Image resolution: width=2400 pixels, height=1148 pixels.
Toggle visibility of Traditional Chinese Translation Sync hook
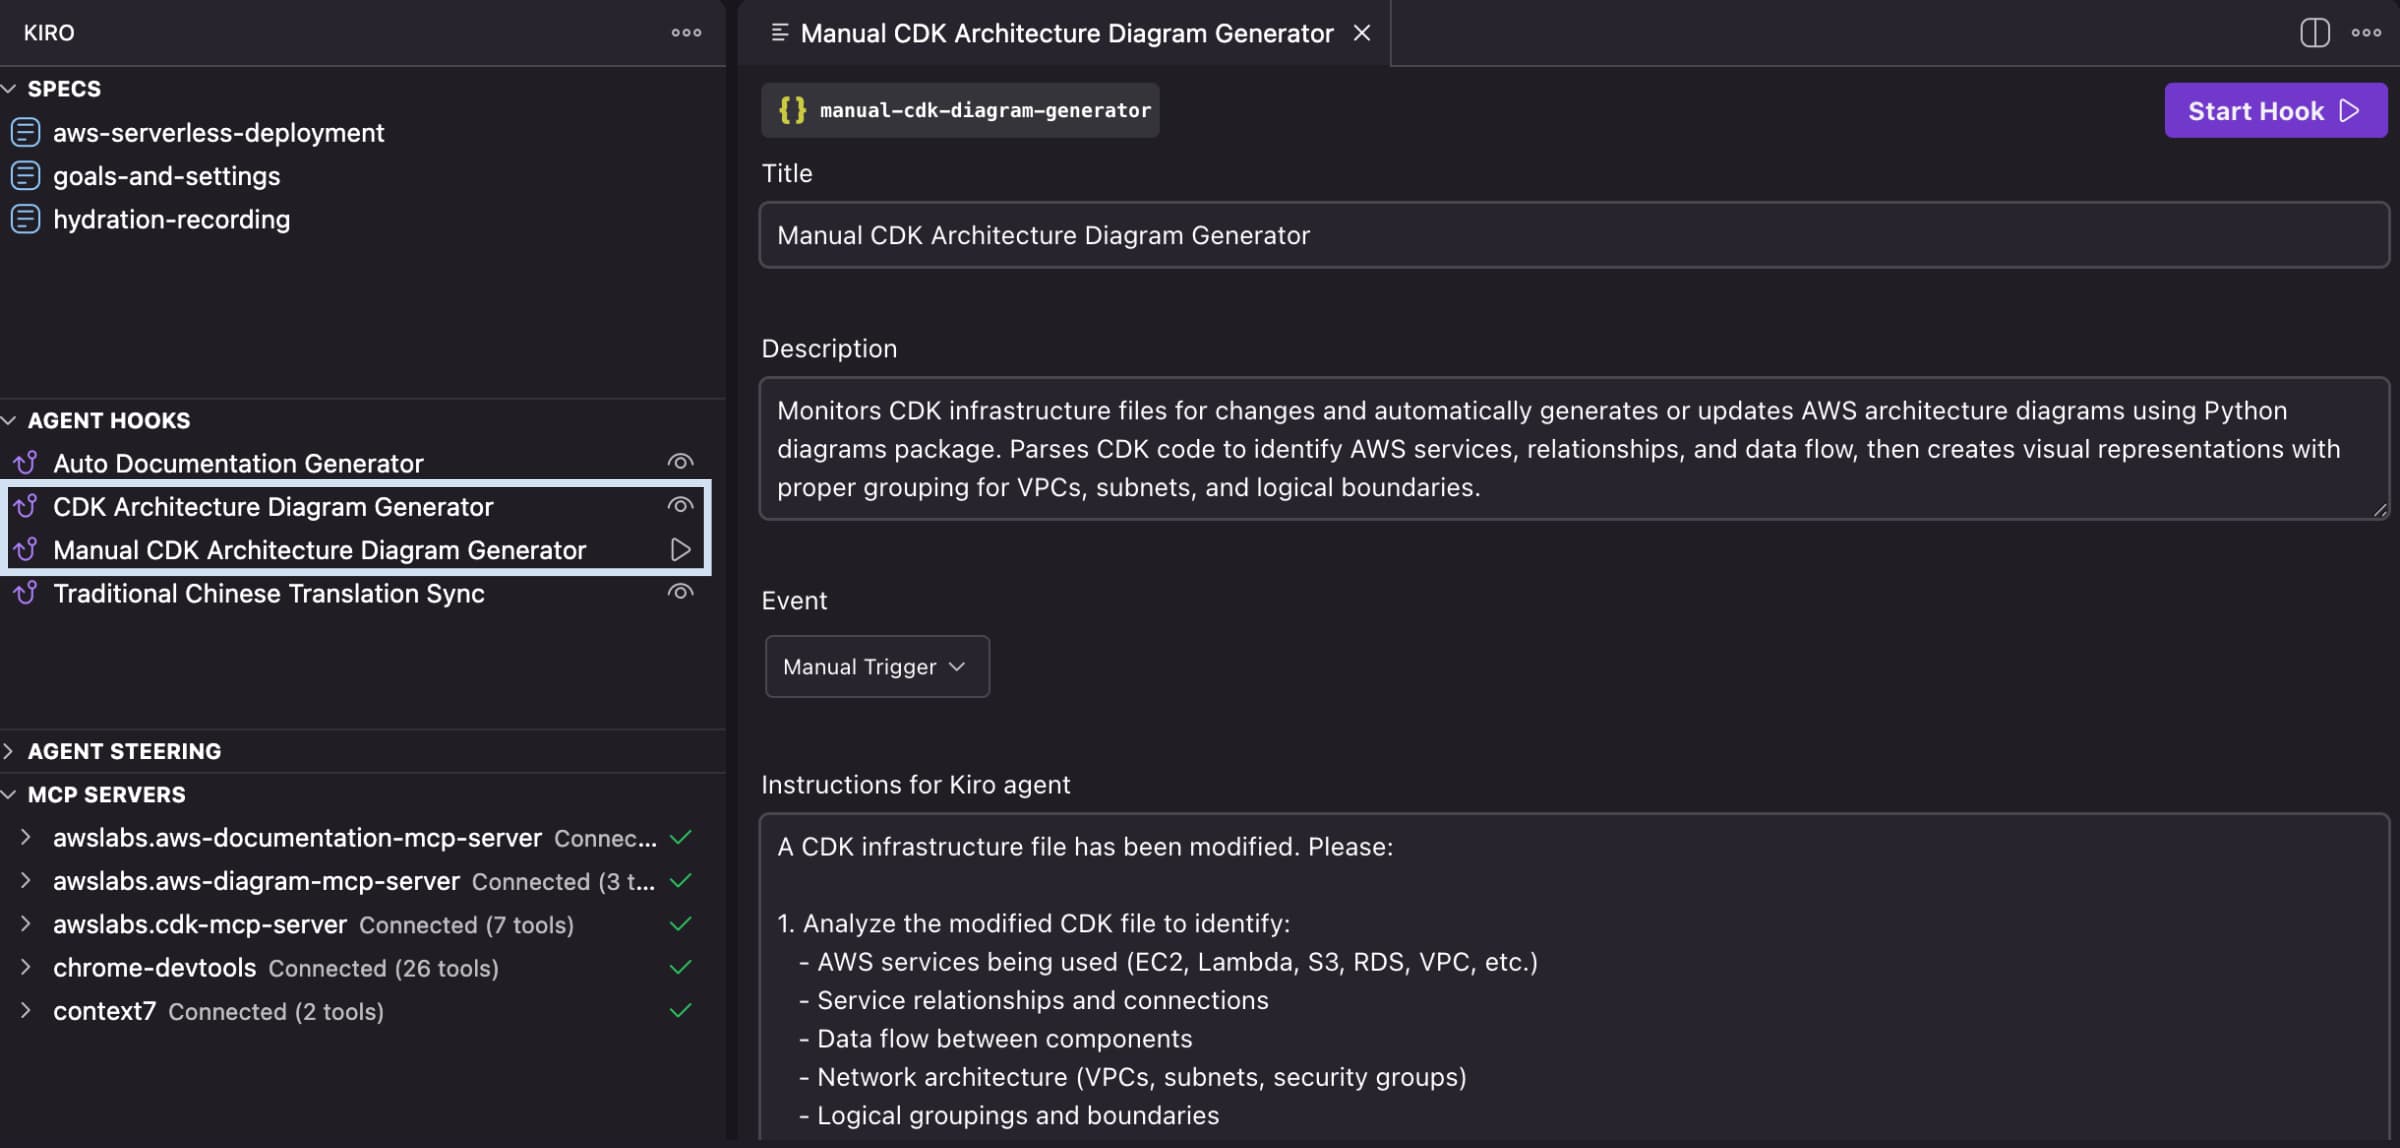[x=680, y=591]
